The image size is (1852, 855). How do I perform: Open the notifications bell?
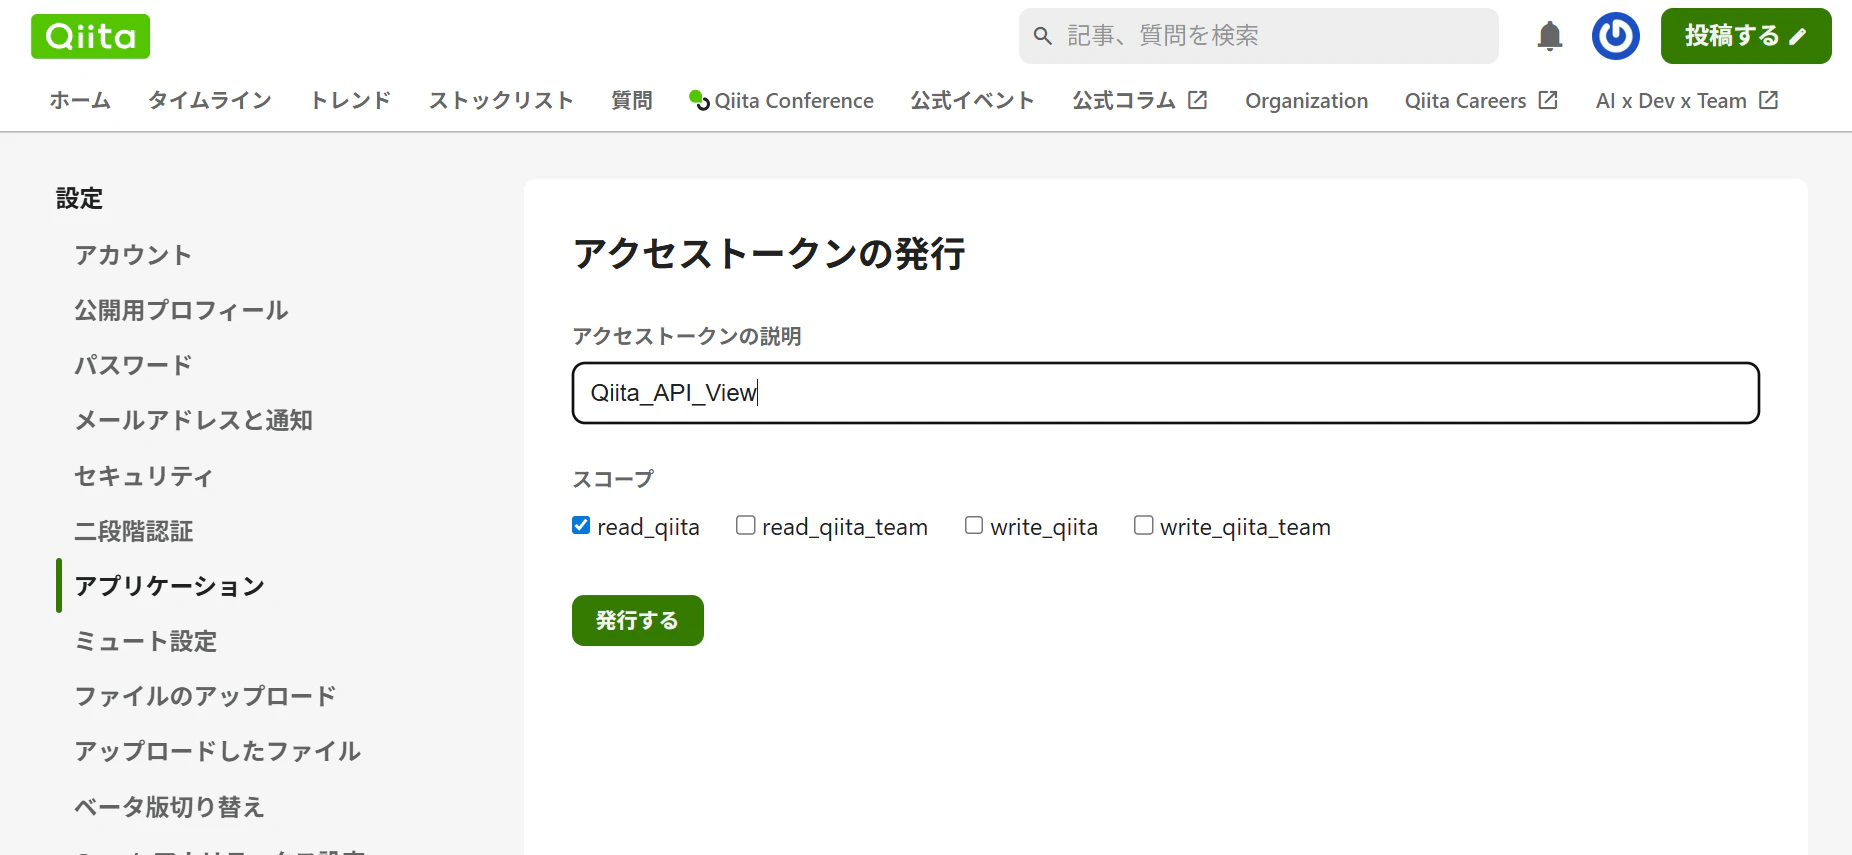click(1550, 36)
